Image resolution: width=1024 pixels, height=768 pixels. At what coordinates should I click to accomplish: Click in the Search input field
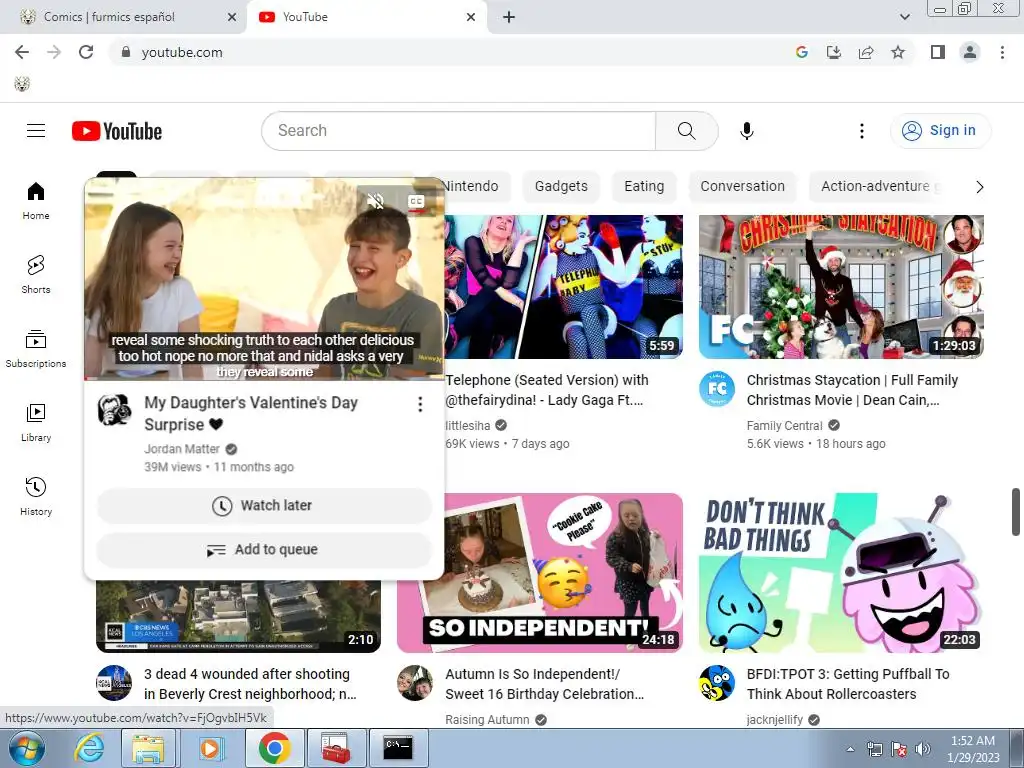tap(458, 131)
